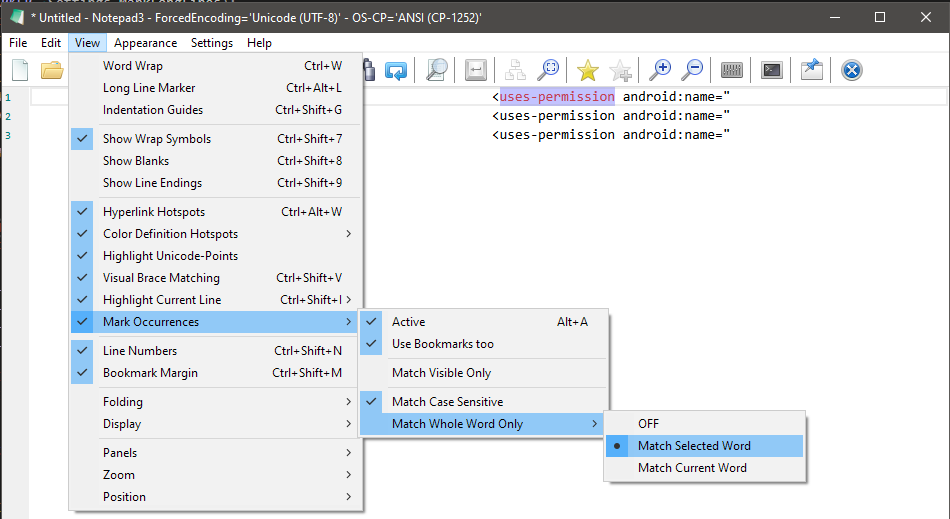Click the blue pushpin always-on-top icon
The height and width of the screenshot is (519, 950).
pos(811,70)
